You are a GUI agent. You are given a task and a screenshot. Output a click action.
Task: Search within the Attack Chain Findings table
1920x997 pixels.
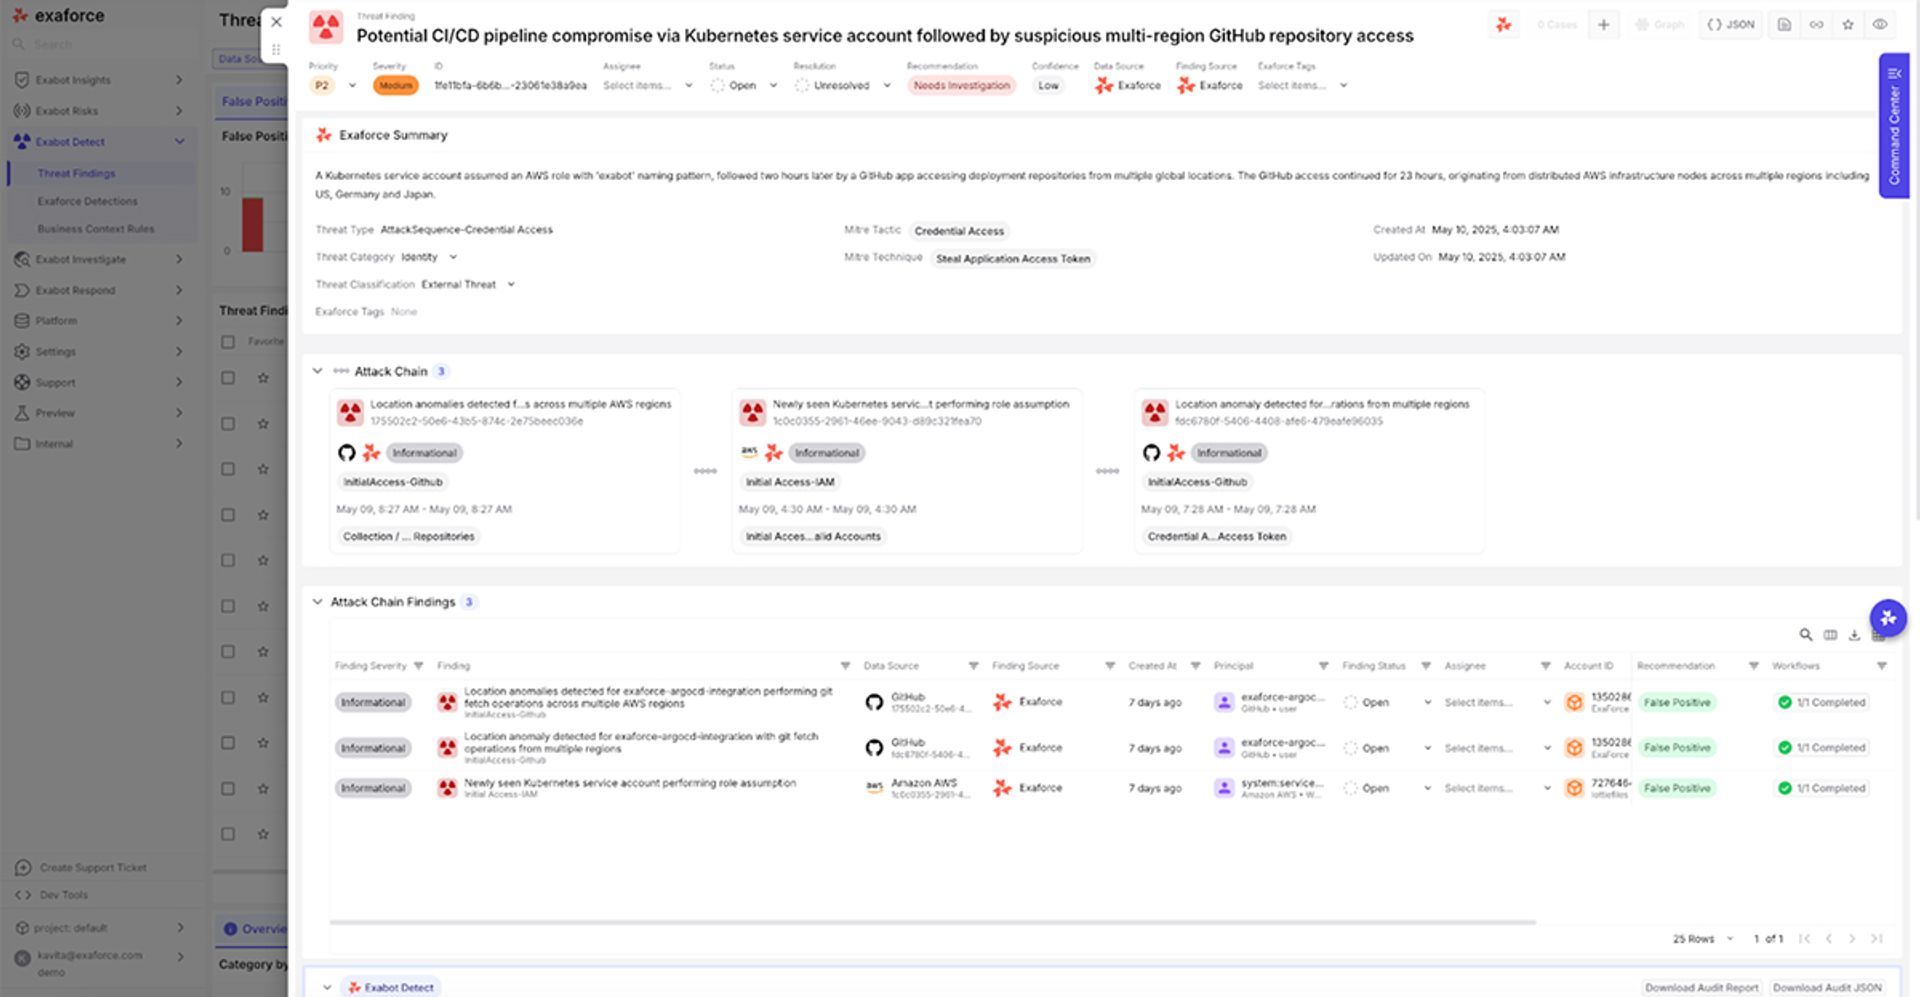pos(1806,634)
